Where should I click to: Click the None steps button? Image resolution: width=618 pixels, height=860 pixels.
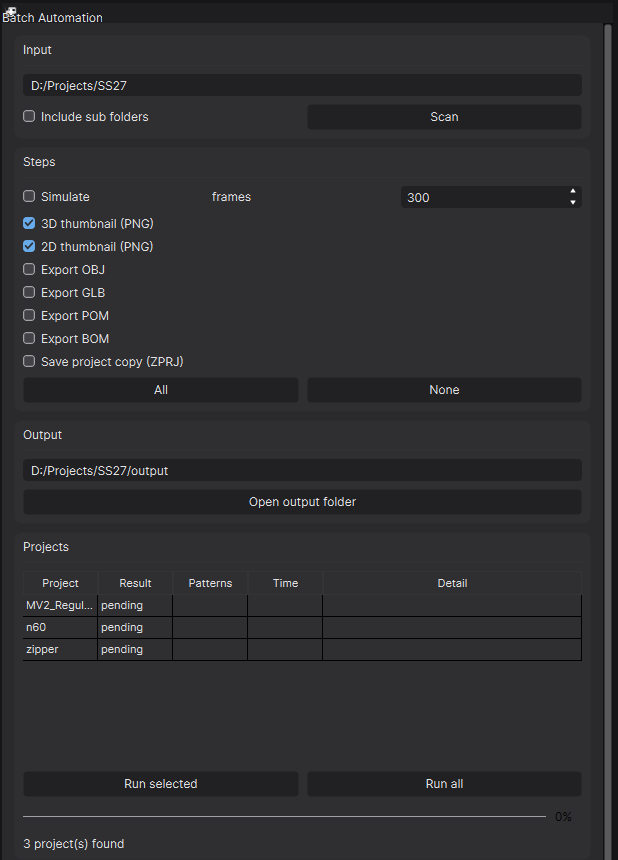click(x=444, y=390)
